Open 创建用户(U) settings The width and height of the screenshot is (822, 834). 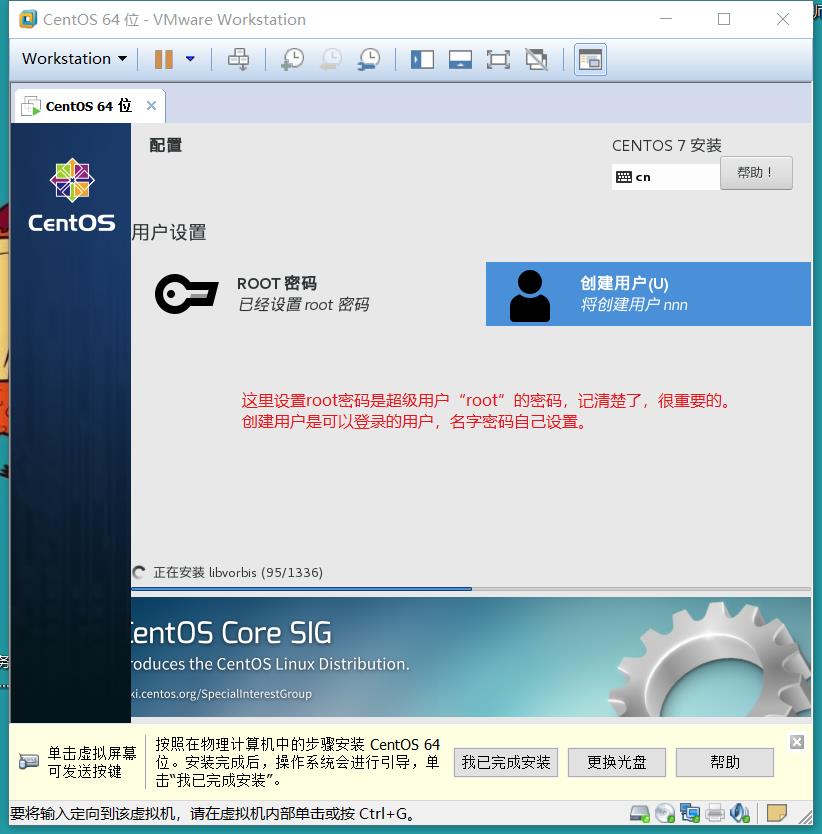coord(648,294)
